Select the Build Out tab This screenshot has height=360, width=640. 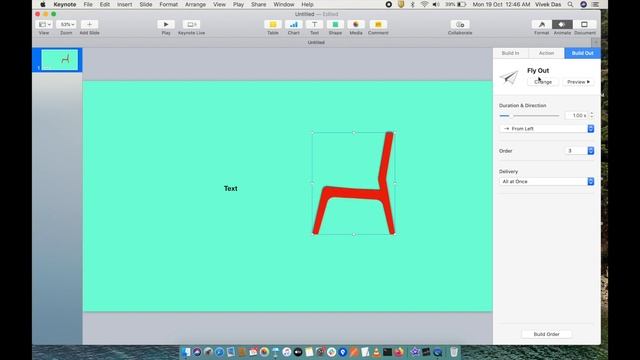582,53
